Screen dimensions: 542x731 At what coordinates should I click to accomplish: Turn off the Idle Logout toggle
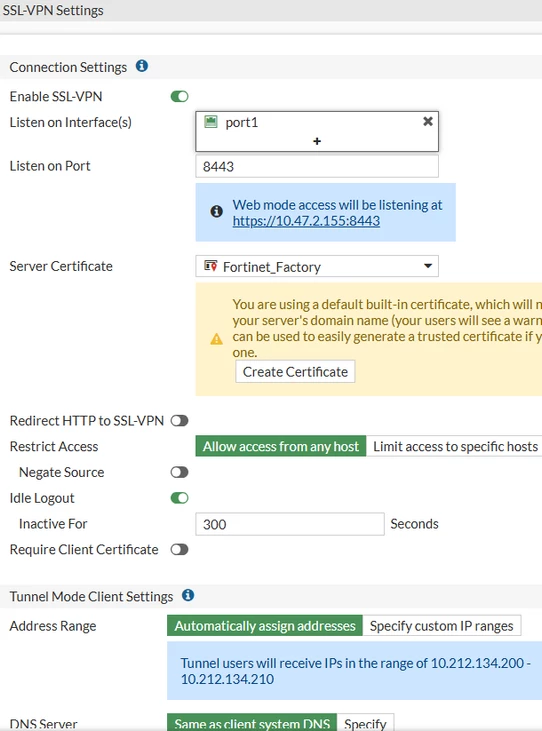pyautogui.click(x=179, y=498)
